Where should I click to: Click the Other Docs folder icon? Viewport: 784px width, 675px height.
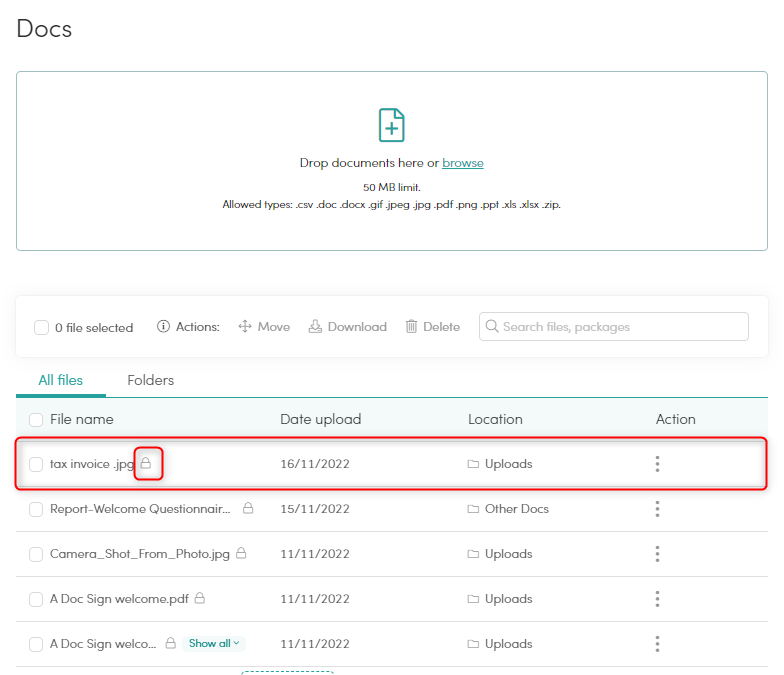pyautogui.click(x=473, y=509)
